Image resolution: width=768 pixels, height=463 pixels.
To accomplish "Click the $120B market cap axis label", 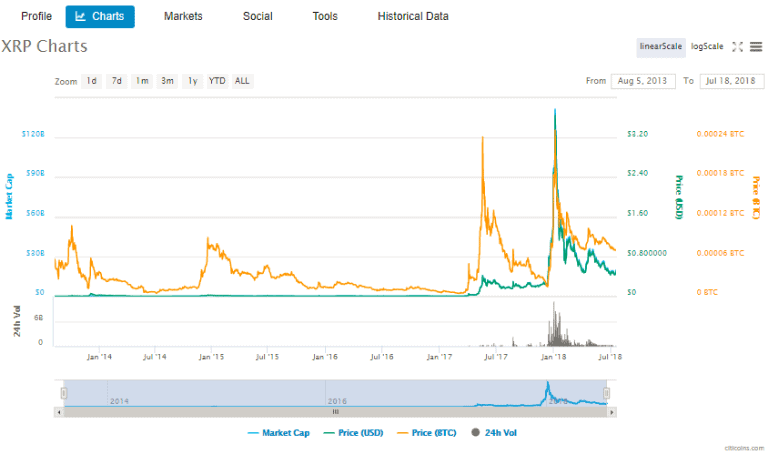I will pos(33,134).
